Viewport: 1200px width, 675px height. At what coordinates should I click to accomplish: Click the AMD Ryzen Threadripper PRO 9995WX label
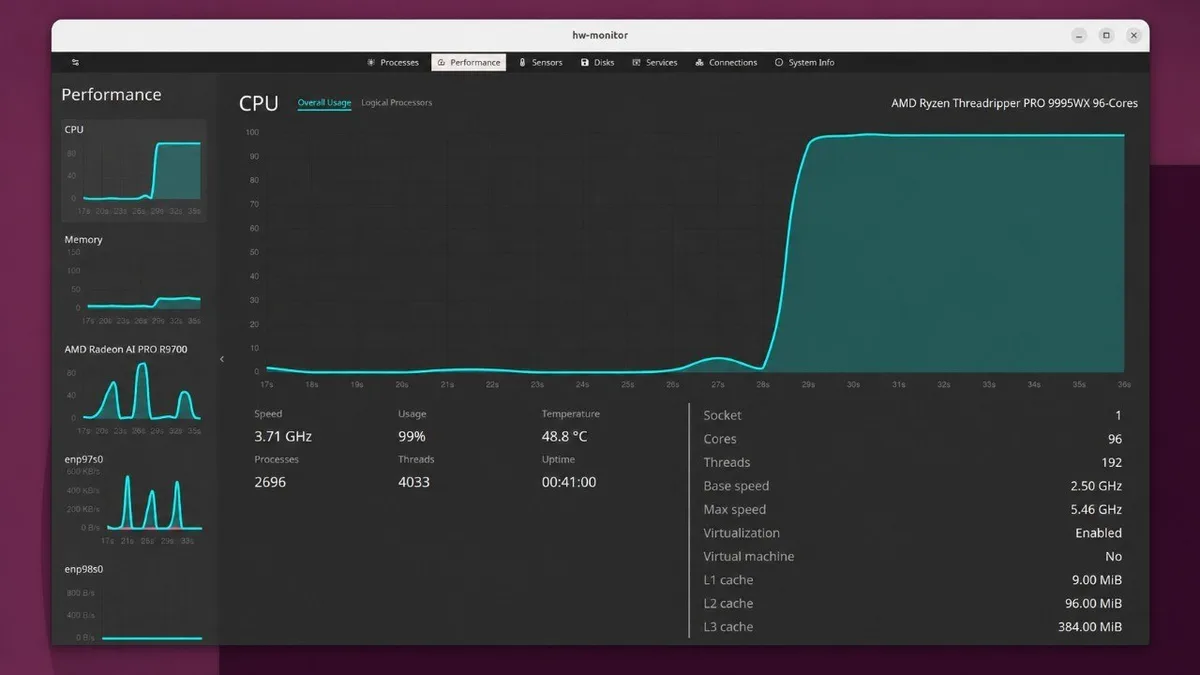(1014, 103)
